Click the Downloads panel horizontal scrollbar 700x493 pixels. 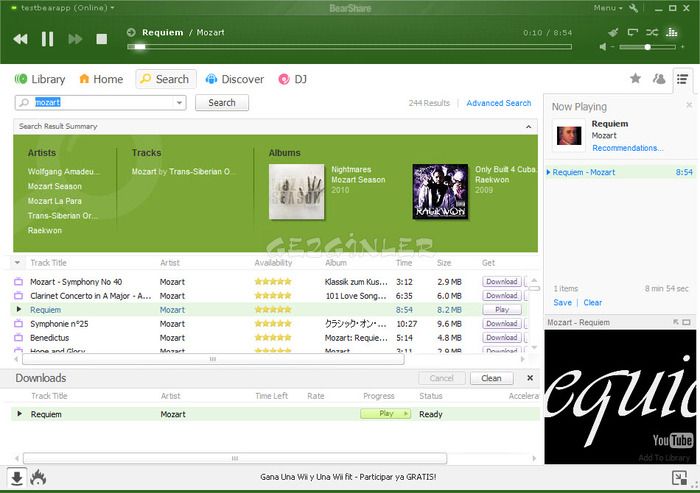click(x=235, y=458)
